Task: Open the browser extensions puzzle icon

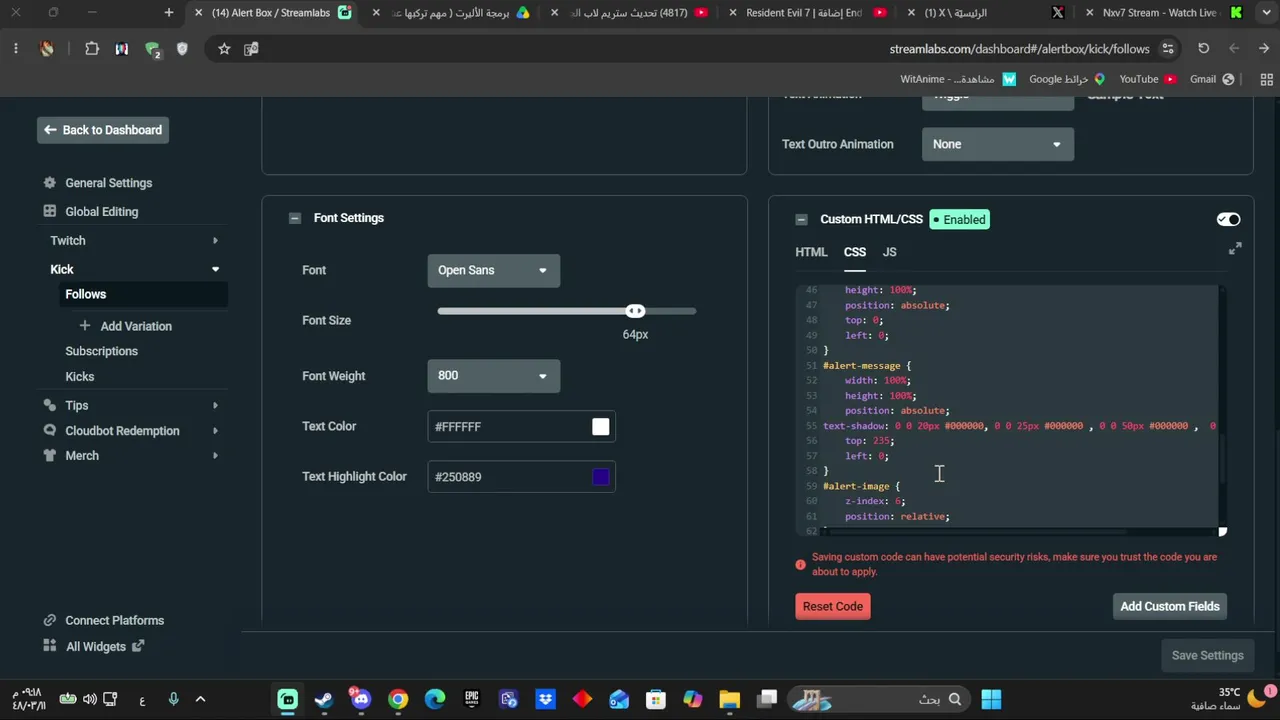Action: tap(92, 49)
